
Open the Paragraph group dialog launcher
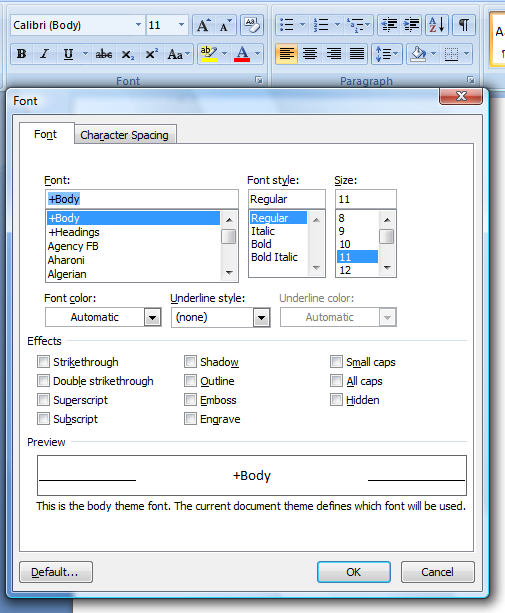(x=470, y=80)
